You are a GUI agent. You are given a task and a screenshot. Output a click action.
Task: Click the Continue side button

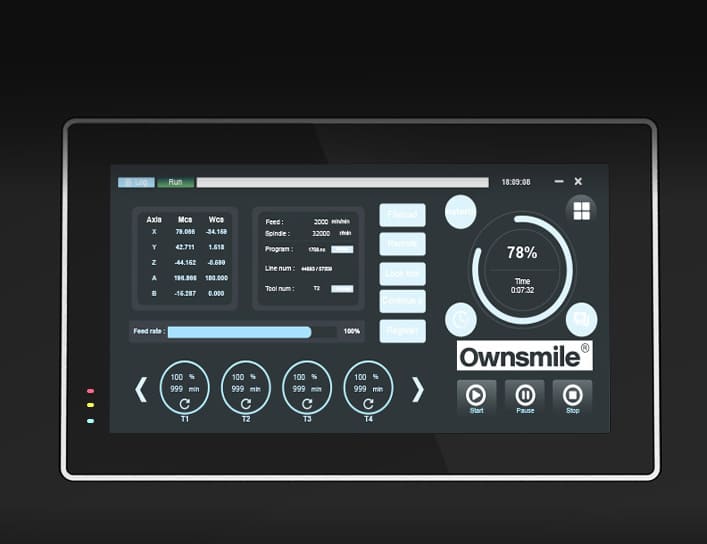coord(402,301)
